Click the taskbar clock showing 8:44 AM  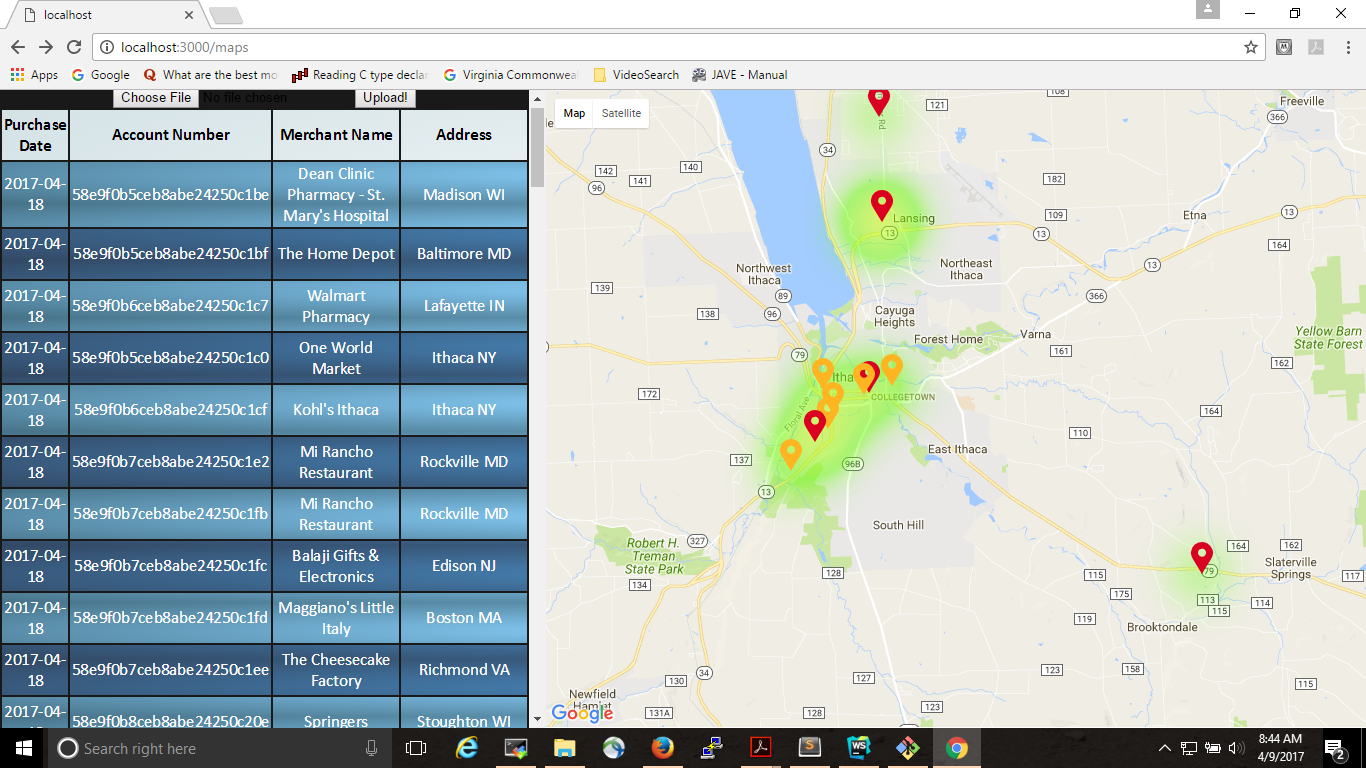(1280, 748)
